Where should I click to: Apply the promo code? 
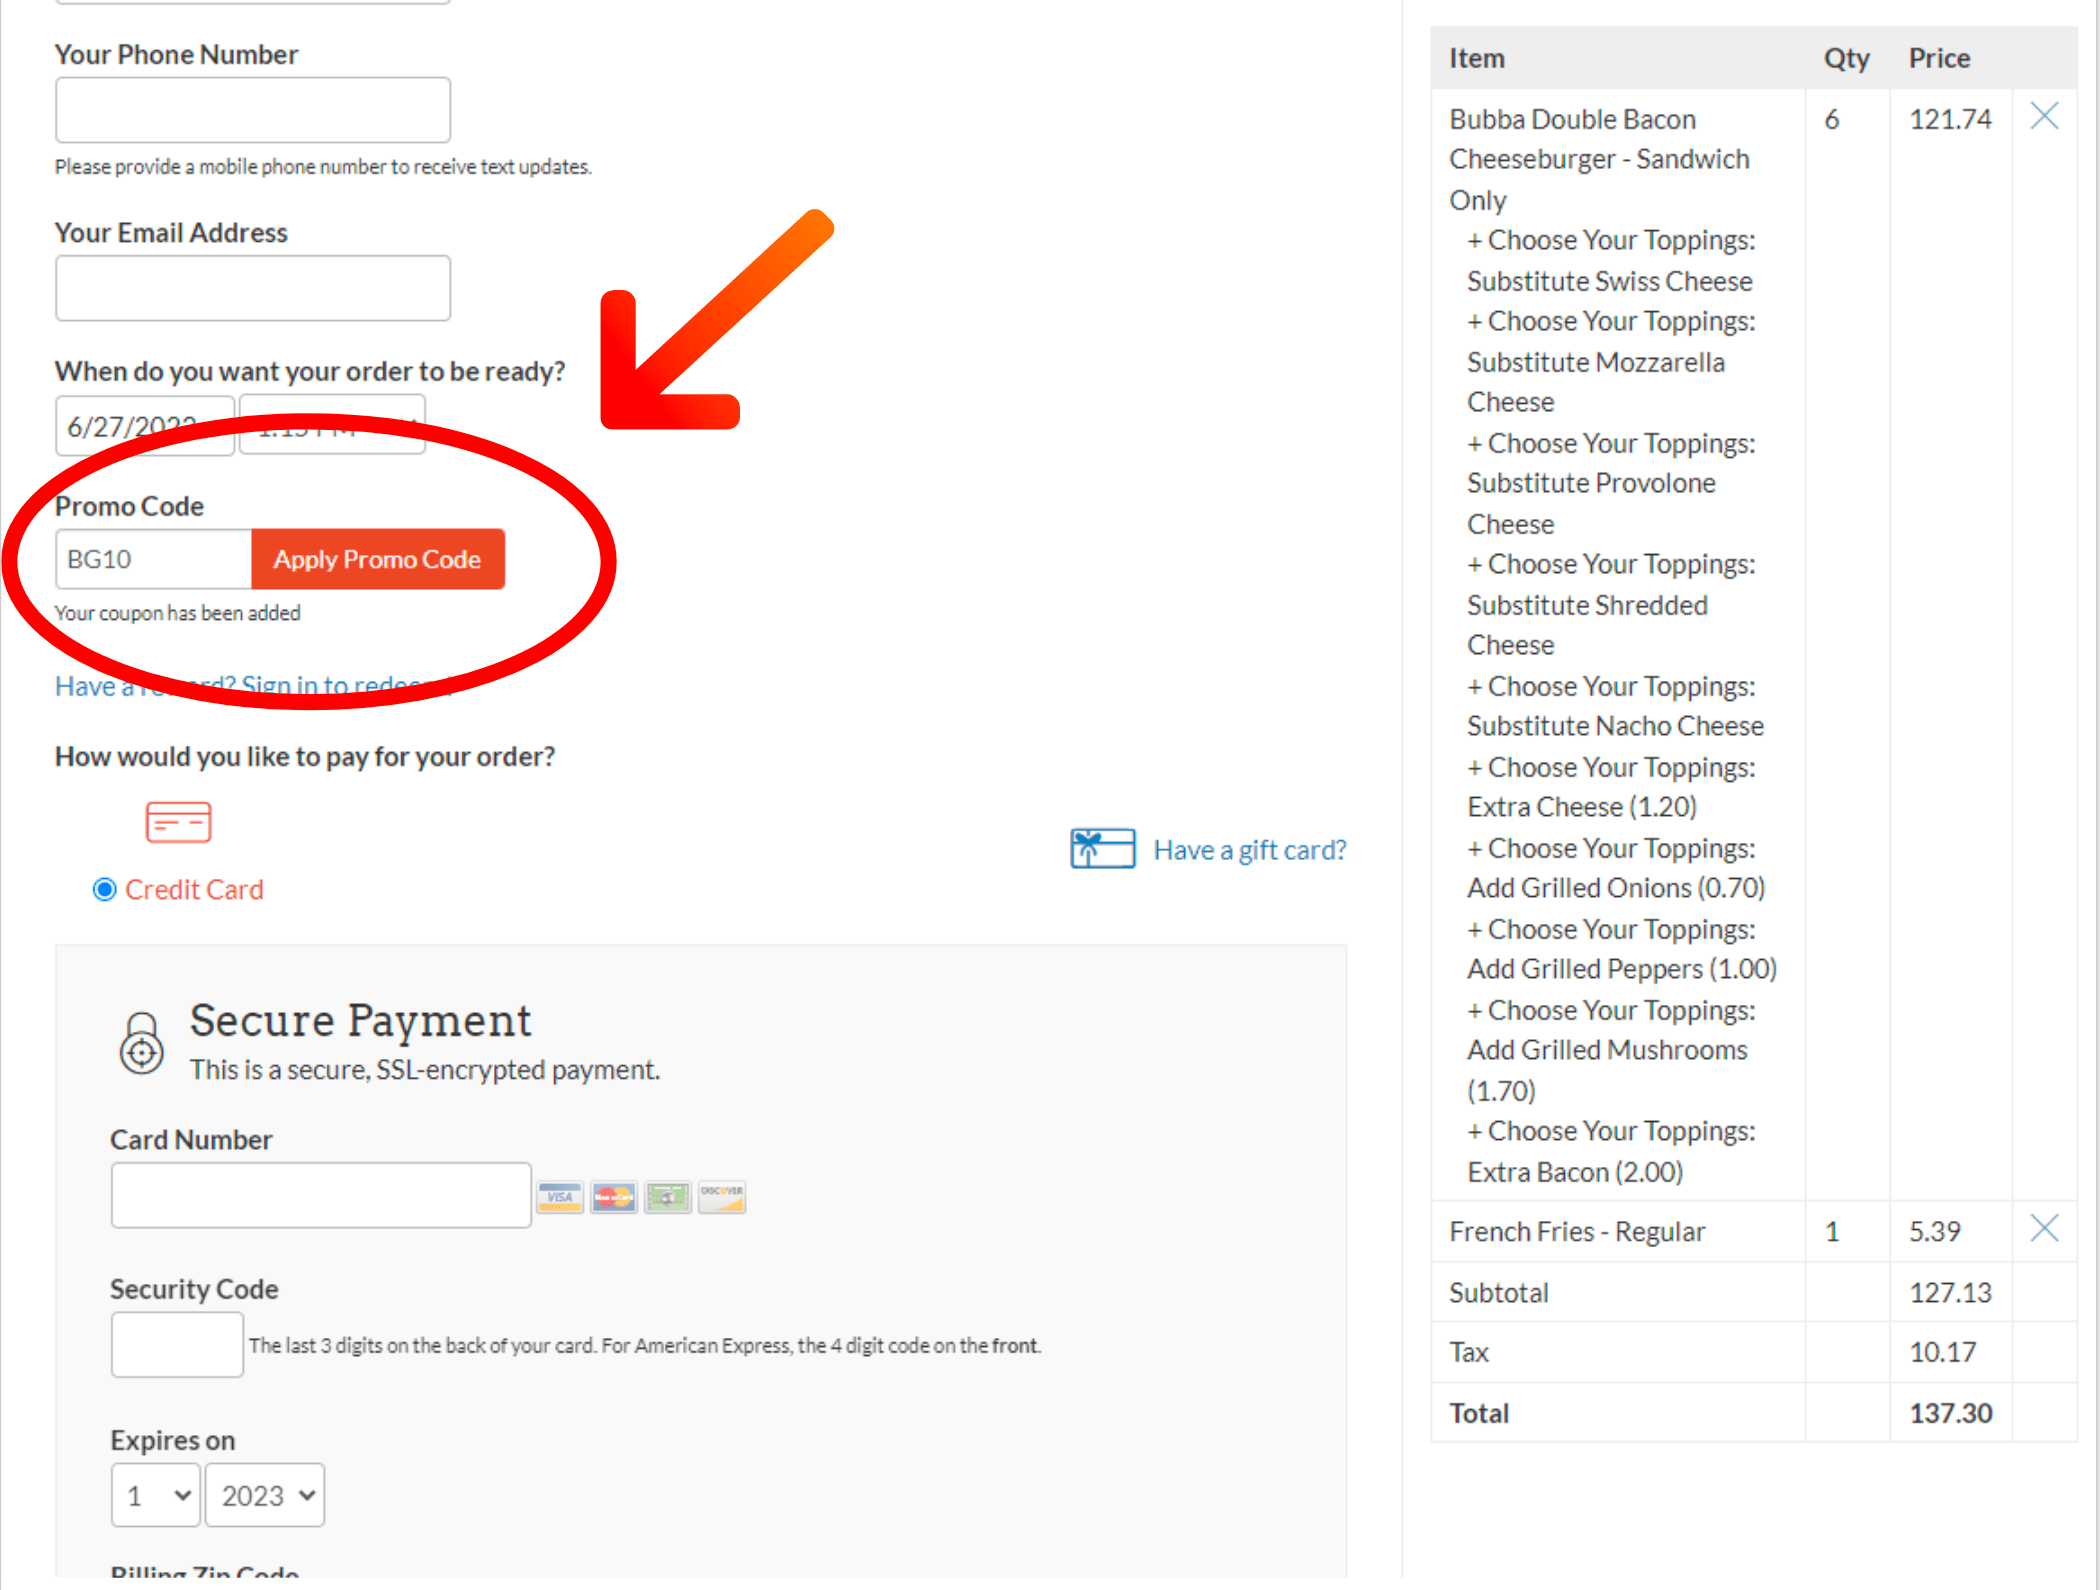tap(378, 559)
